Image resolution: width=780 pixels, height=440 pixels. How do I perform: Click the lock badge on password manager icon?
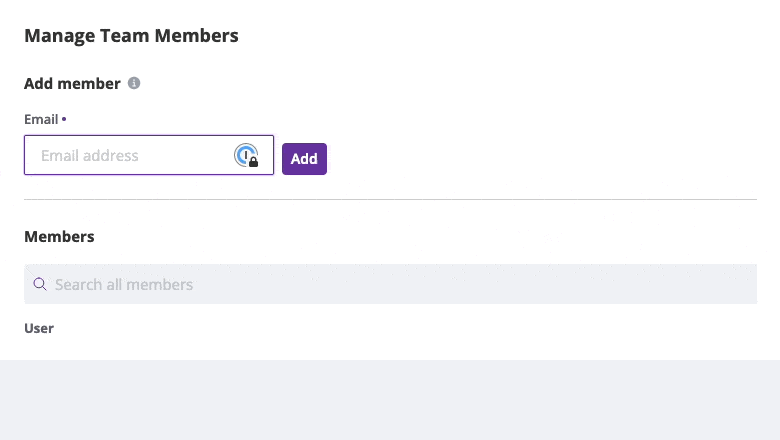click(254, 162)
